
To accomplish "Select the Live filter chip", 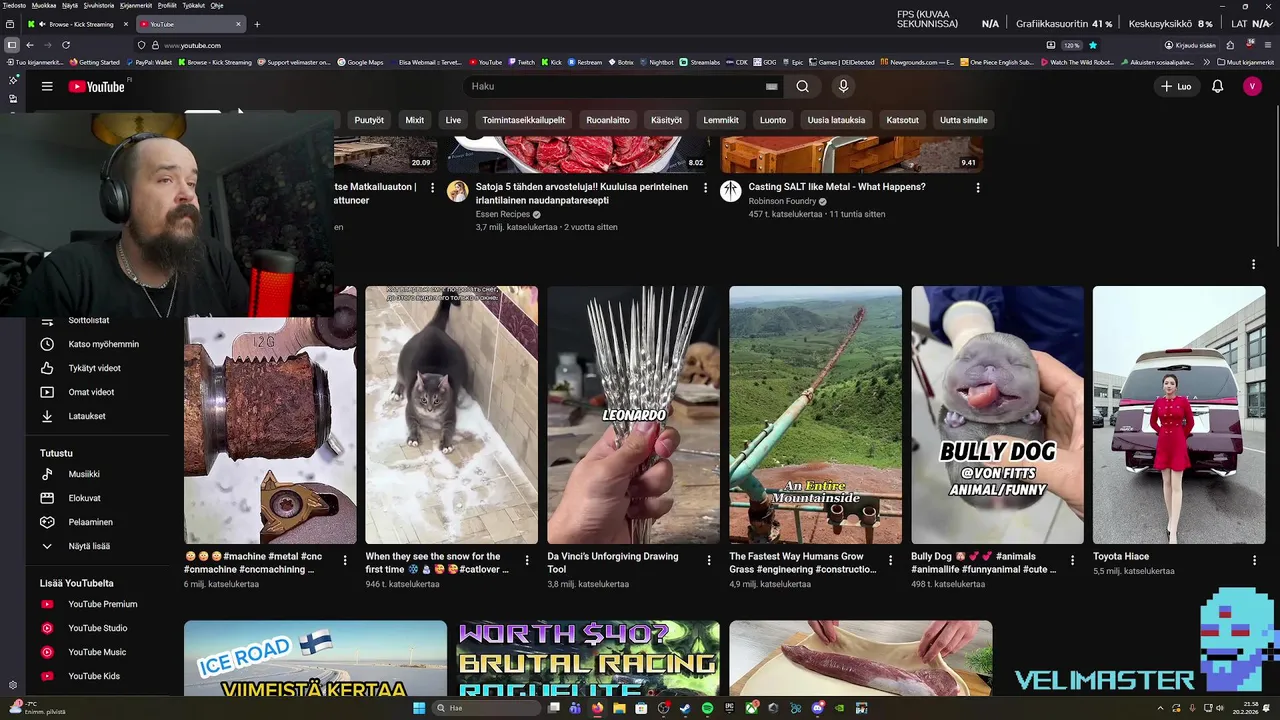I will pos(453,120).
